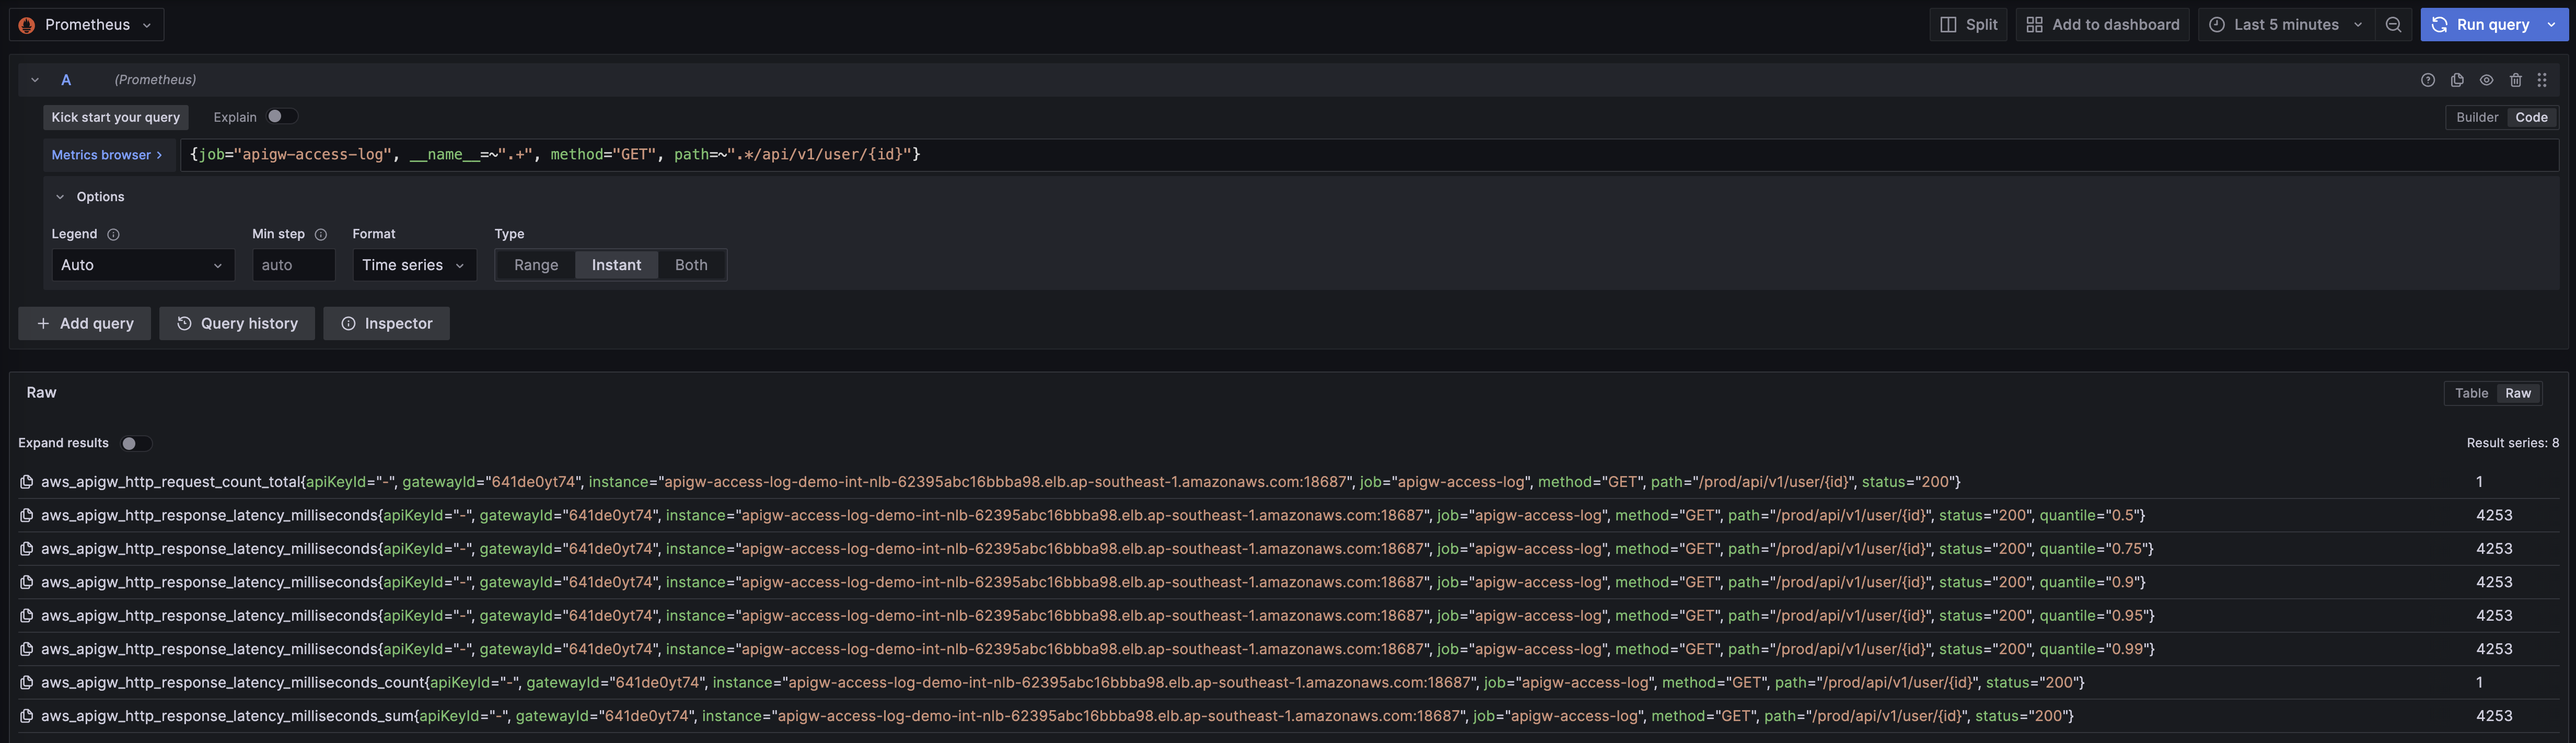This screenshot has height=743, width=2576.
Task: Switch to Code editor mode
Action: pyautogui.click(x=2531, y=117)
